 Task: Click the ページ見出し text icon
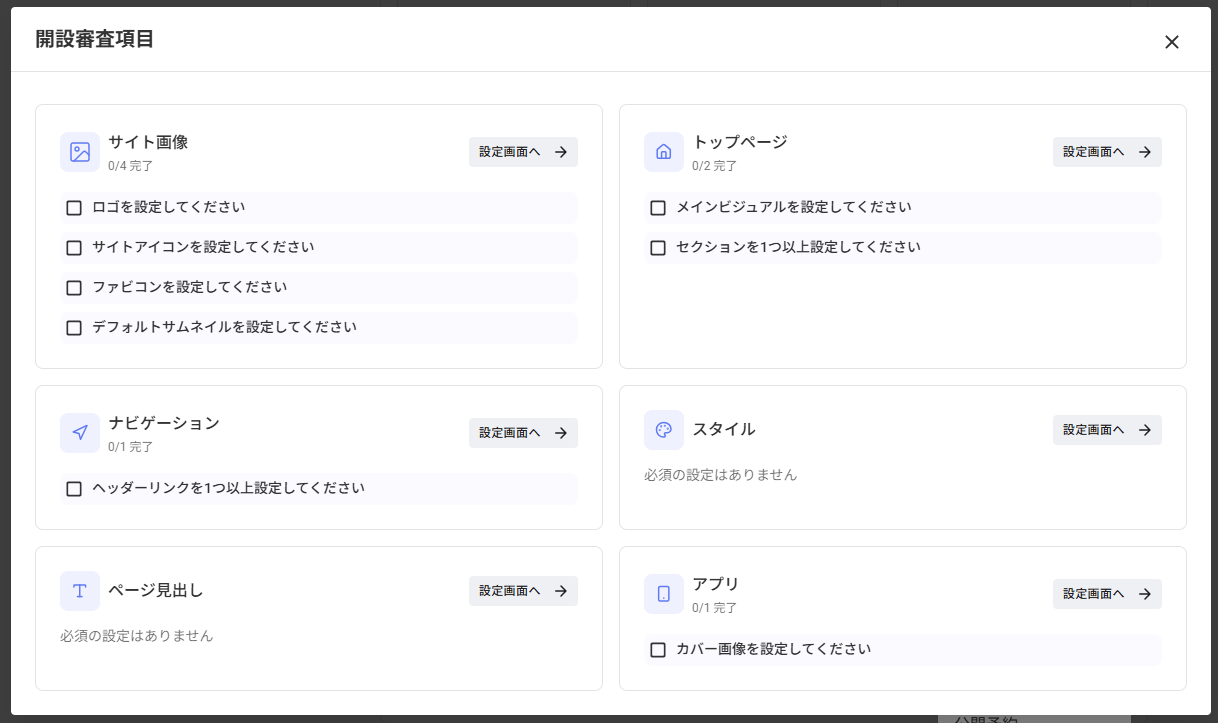click(80, 591)
